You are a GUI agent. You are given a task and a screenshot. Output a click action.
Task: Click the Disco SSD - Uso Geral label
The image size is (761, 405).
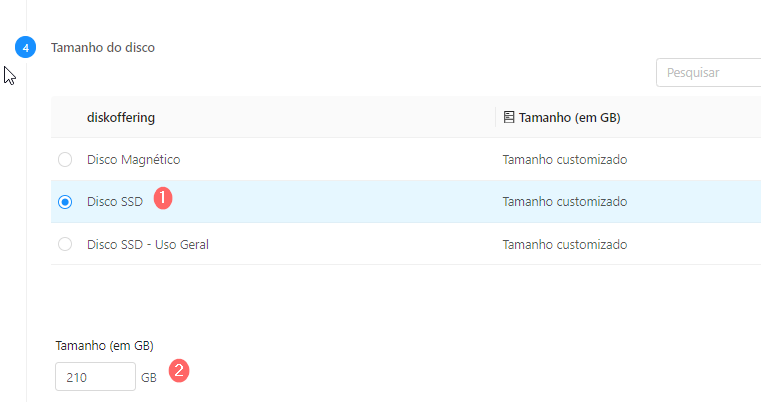pos(148,244)
